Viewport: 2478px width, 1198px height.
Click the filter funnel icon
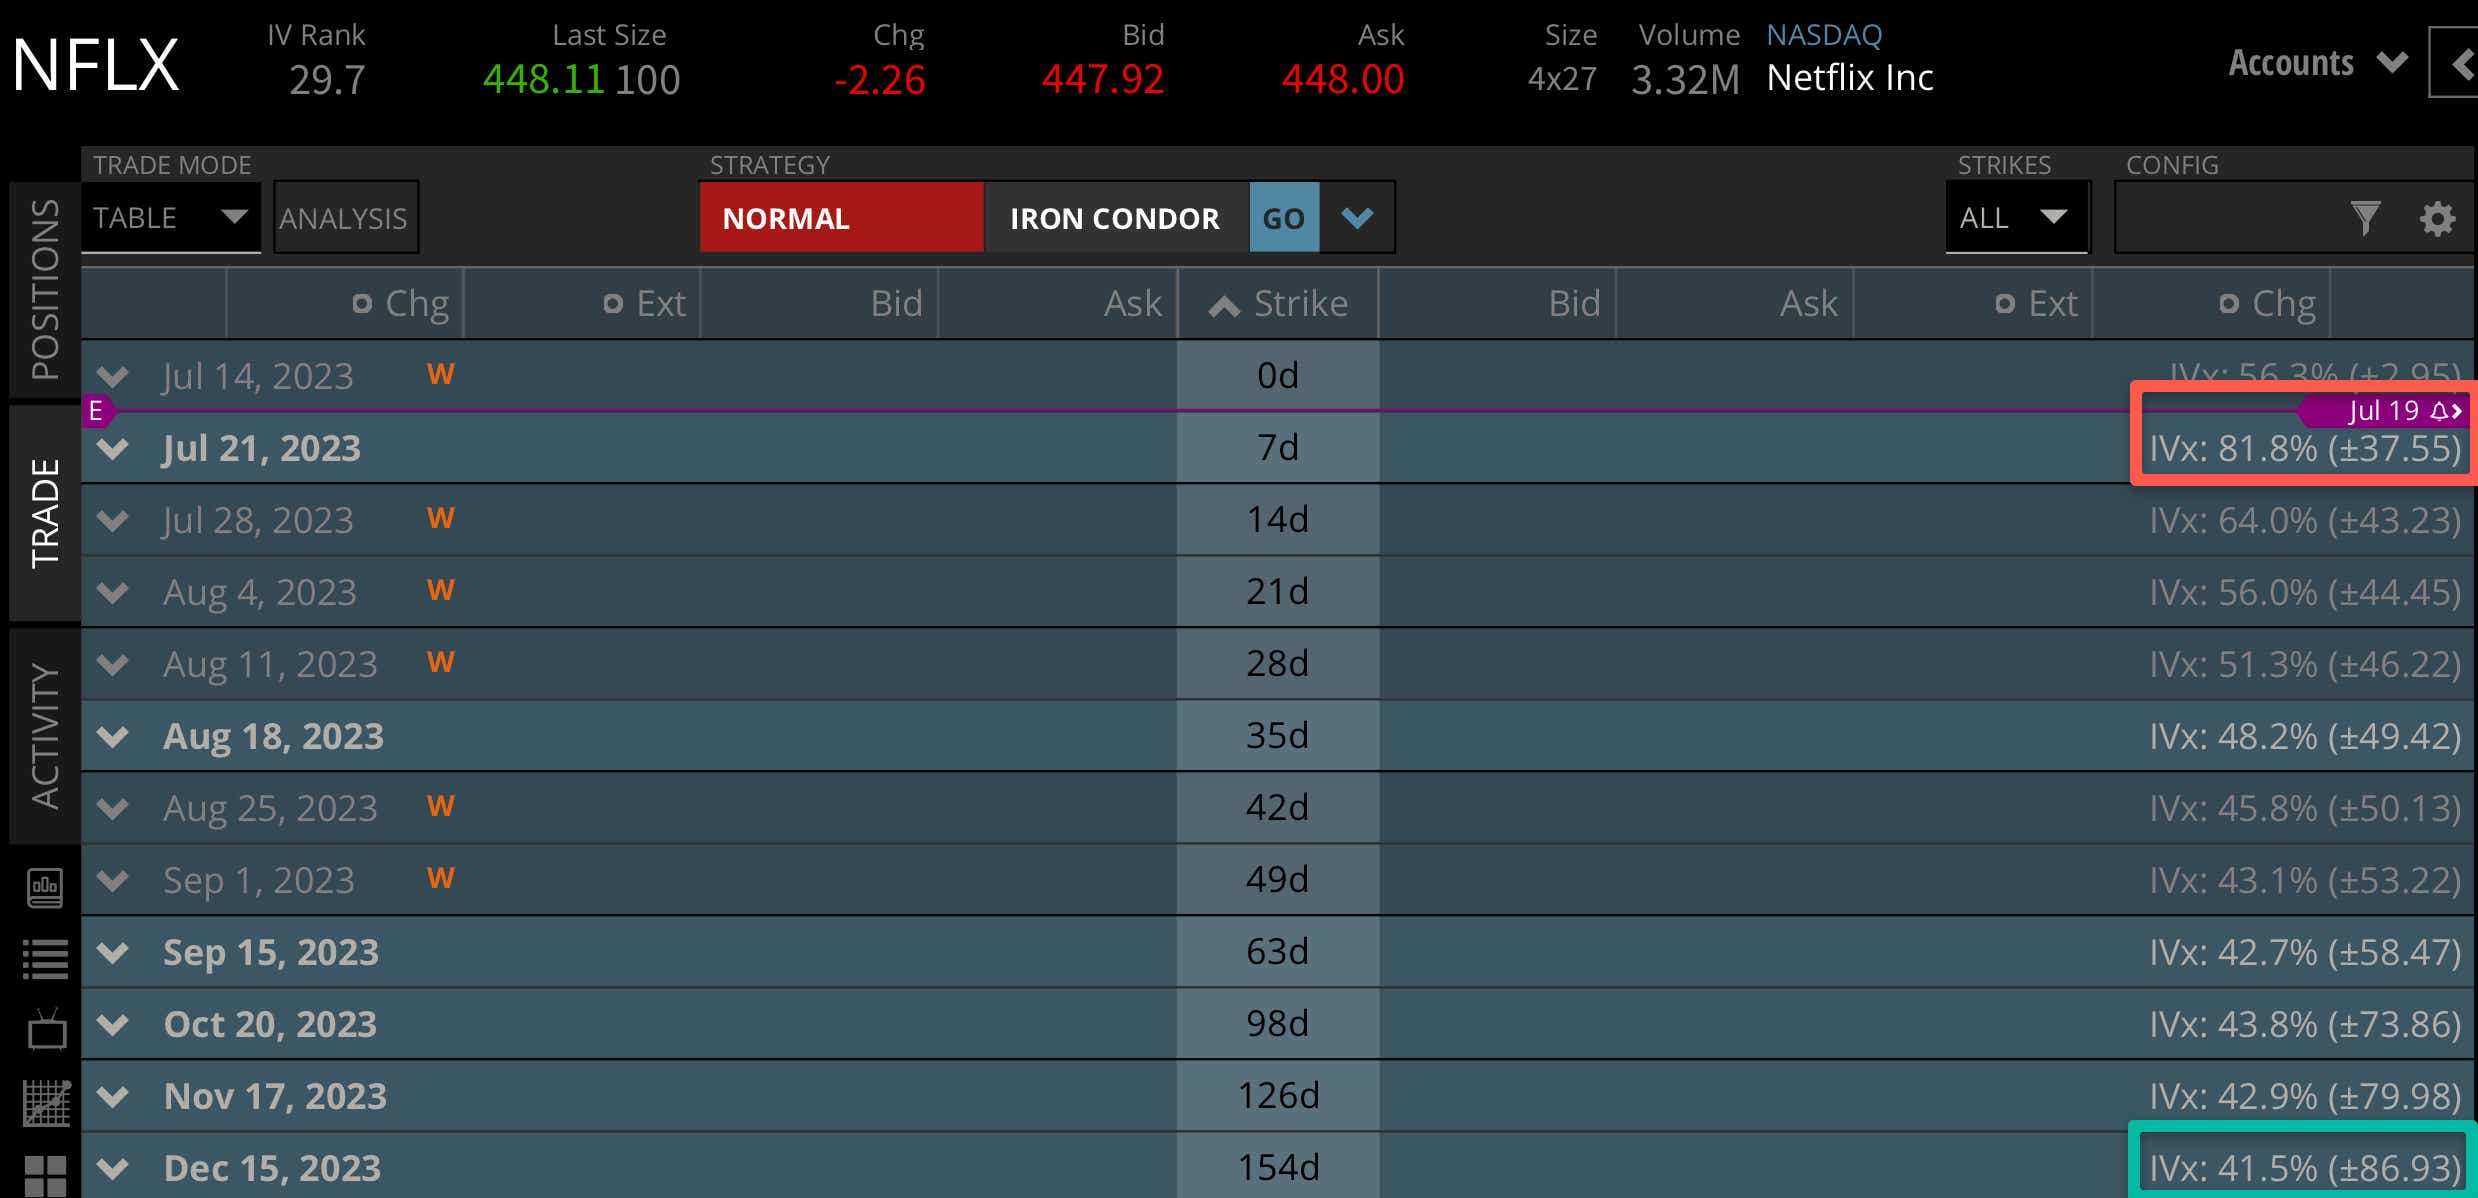[x=2365, y=217]
